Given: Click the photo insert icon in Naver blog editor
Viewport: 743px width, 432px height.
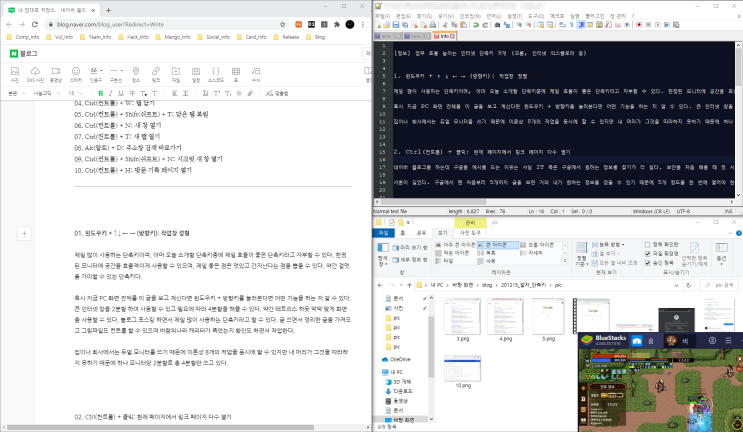Looking at the screenshot, I should pos(15,72).
